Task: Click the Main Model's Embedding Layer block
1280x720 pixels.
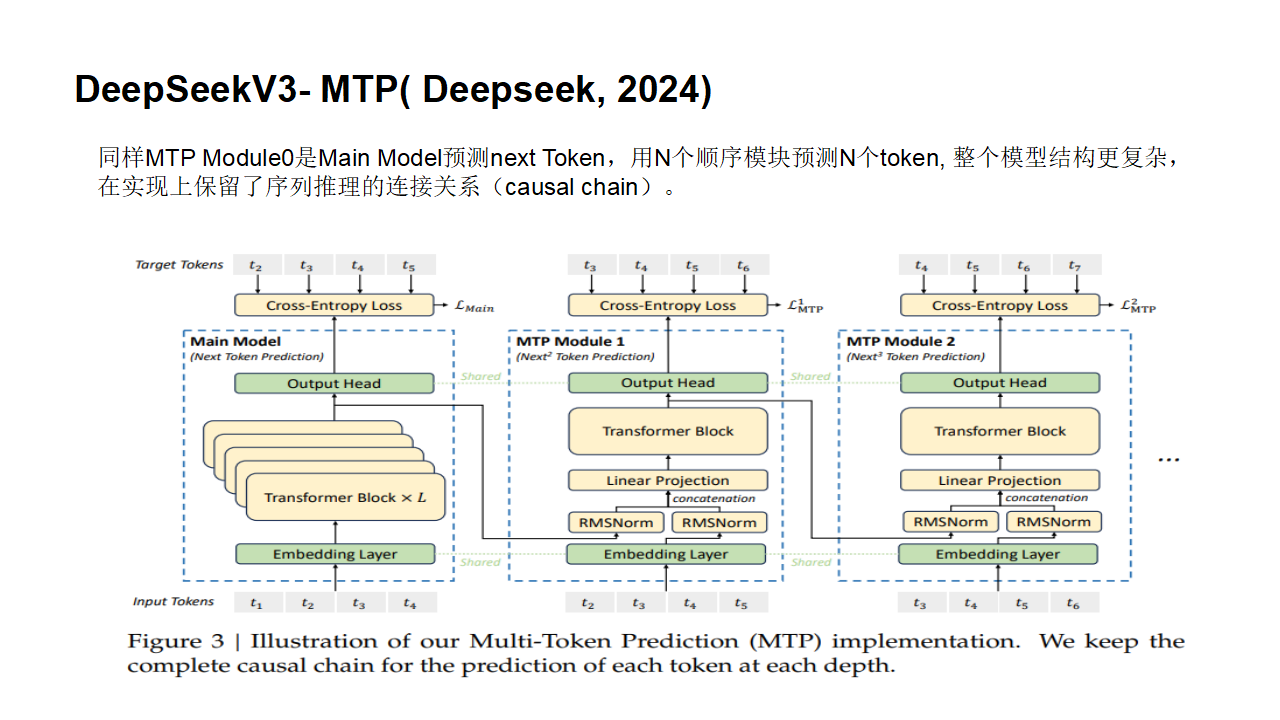Action: (x=334, y=554)
